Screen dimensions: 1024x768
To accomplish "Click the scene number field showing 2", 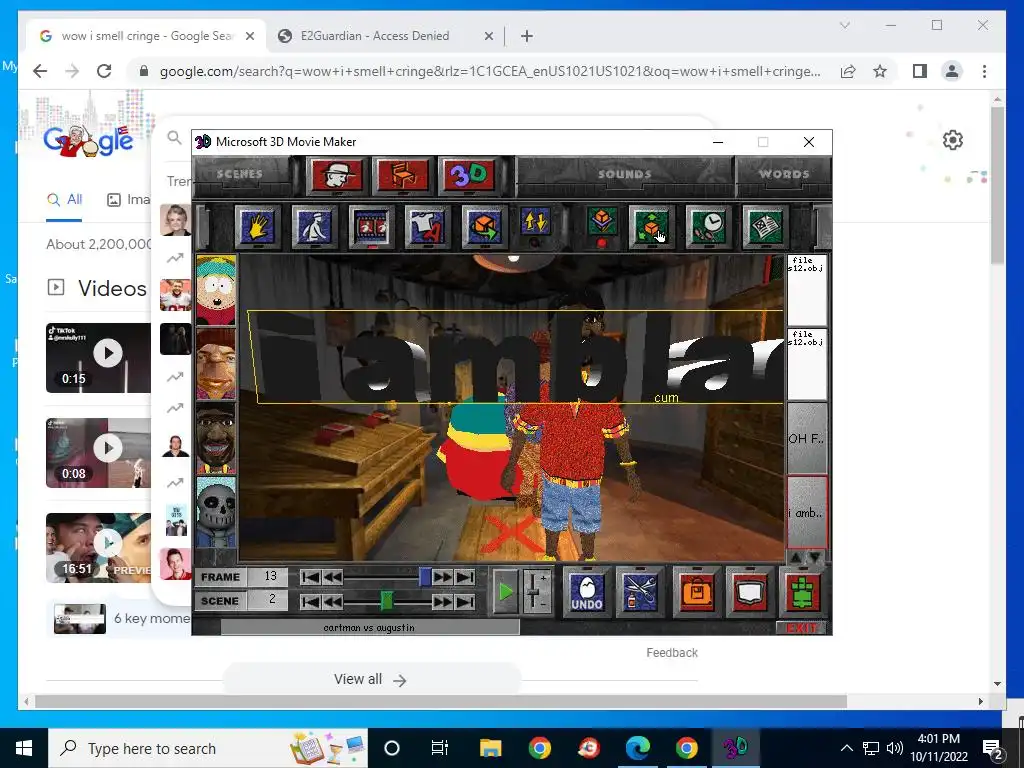I will click(x=270, y=600).
